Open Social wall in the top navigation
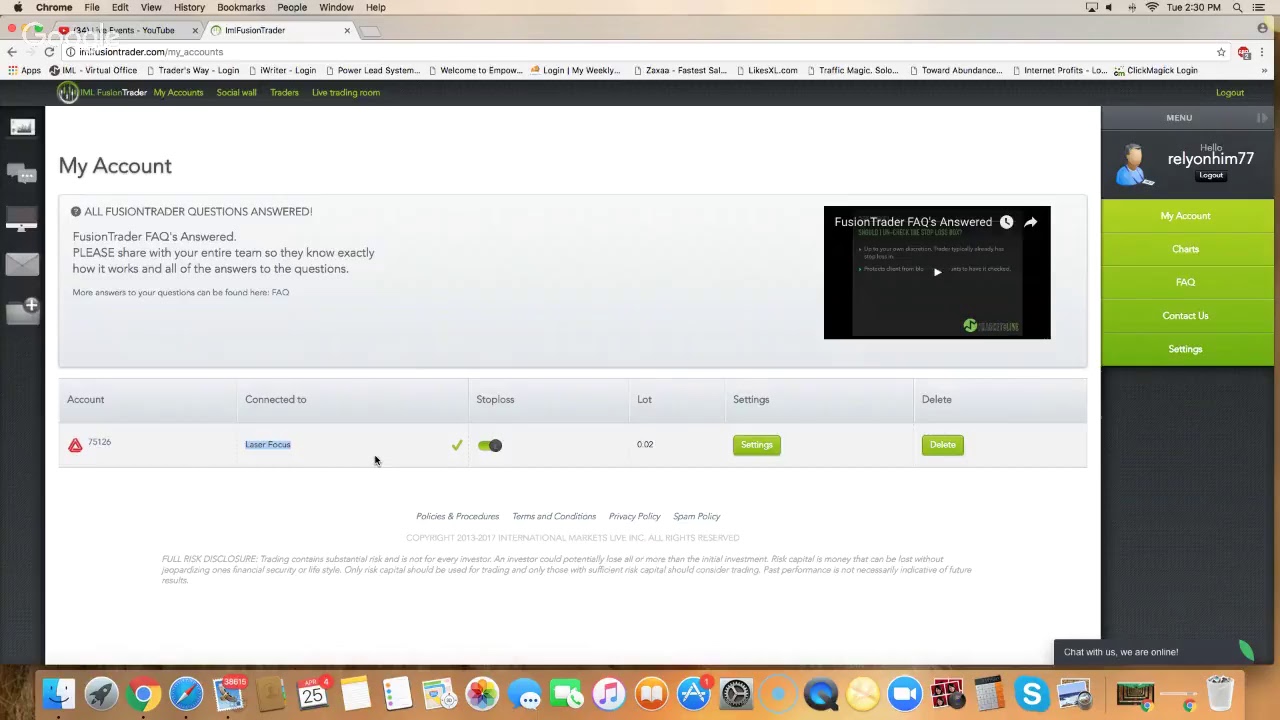 [236, 93]
